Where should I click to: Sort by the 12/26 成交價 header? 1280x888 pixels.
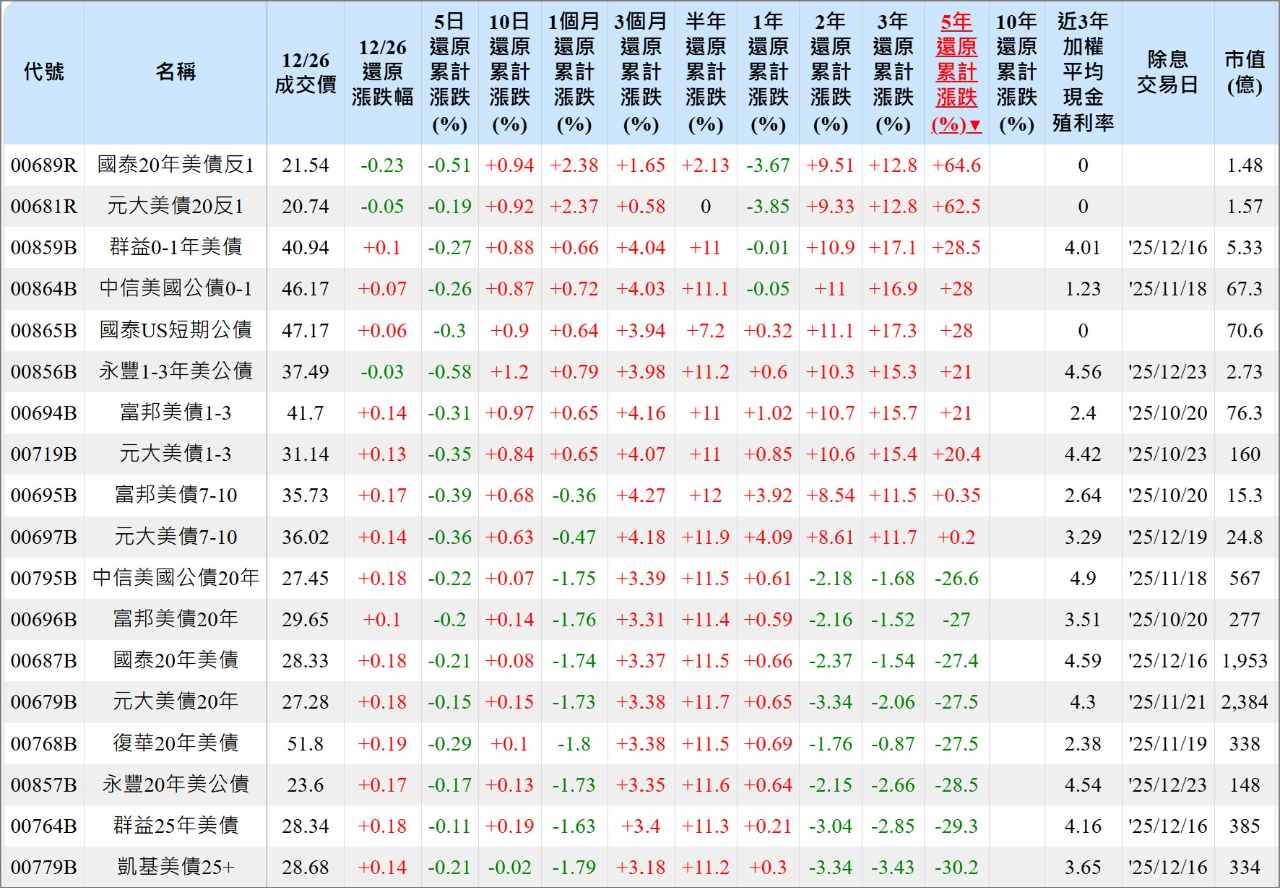click(305, 72)
